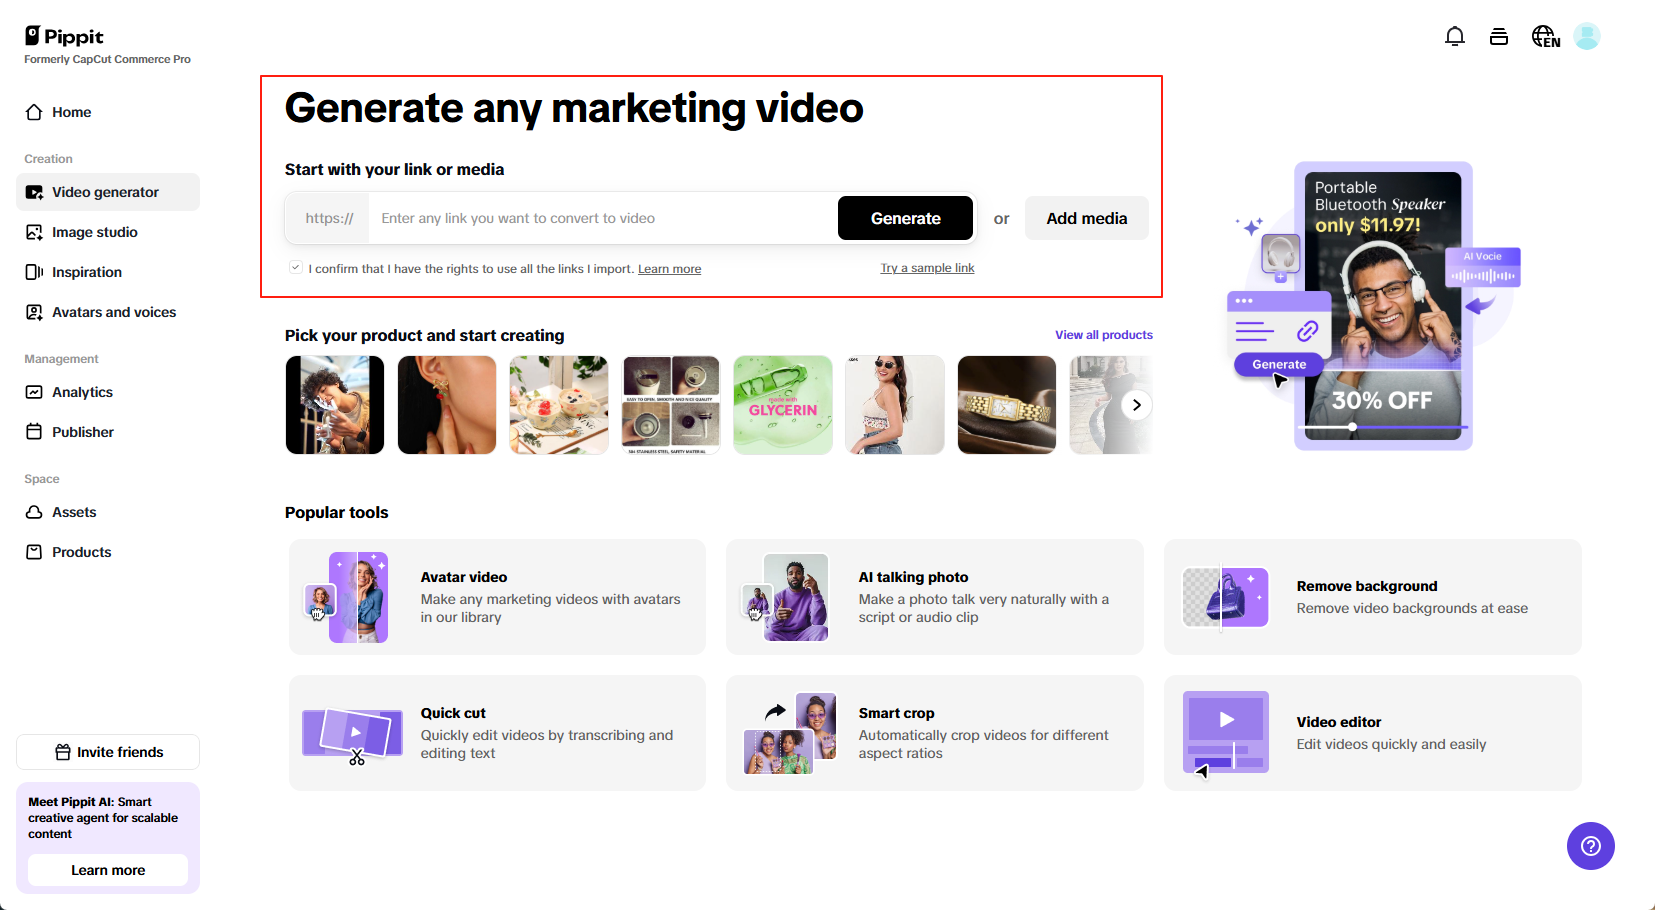View Analytics under Management
Screen dimensions: 1655x910
82,392
